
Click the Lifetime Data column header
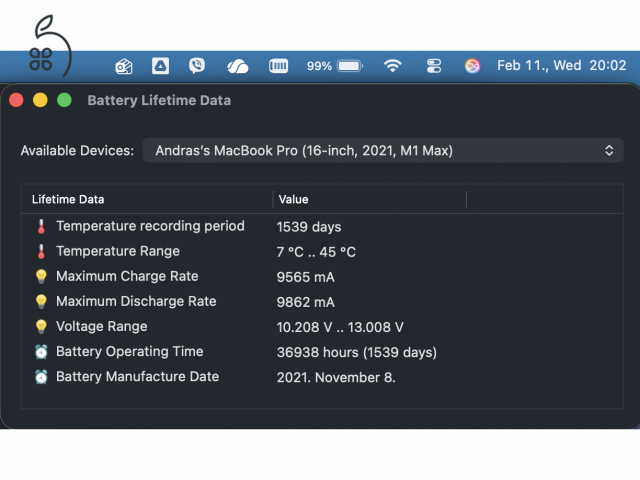[x=68, y=199]
